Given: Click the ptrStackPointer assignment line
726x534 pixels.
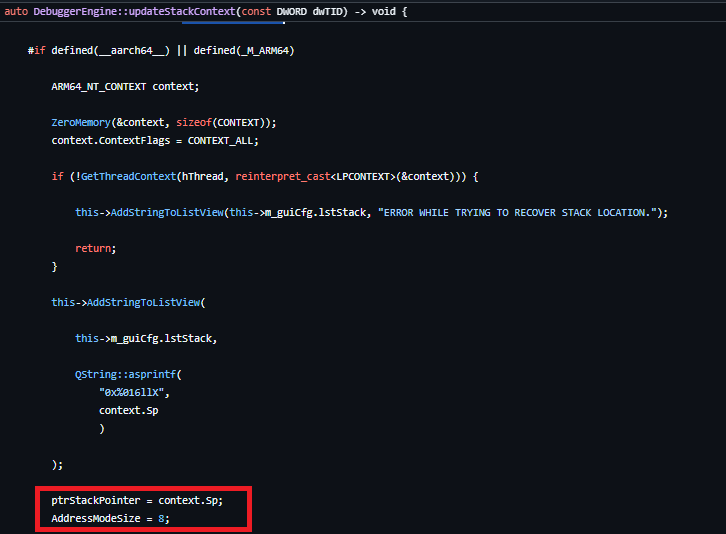Looking at the screenshot, I should pos(137,500).
